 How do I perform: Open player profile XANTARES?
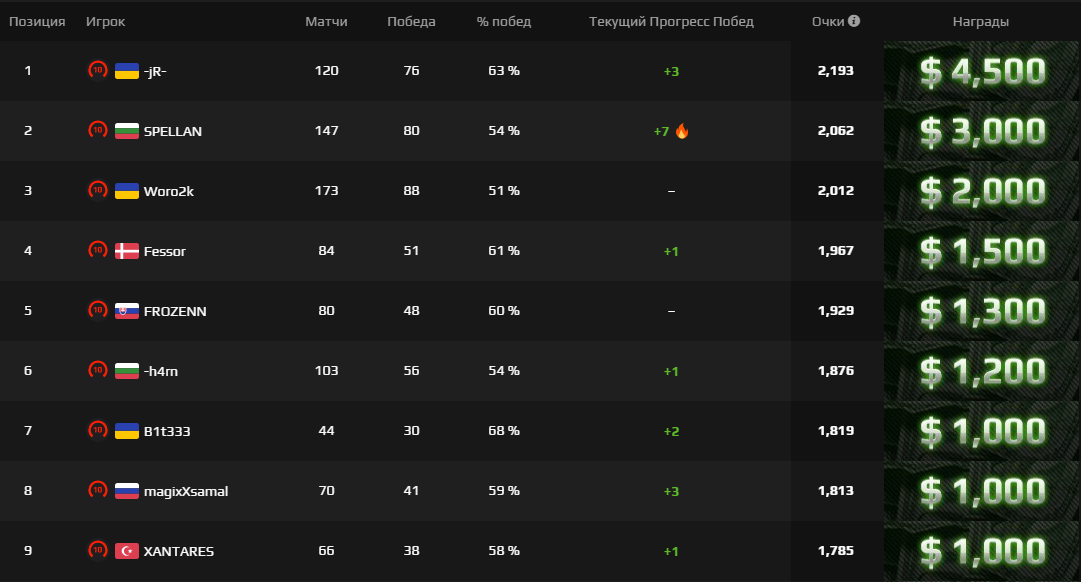[x=178, y=551]
